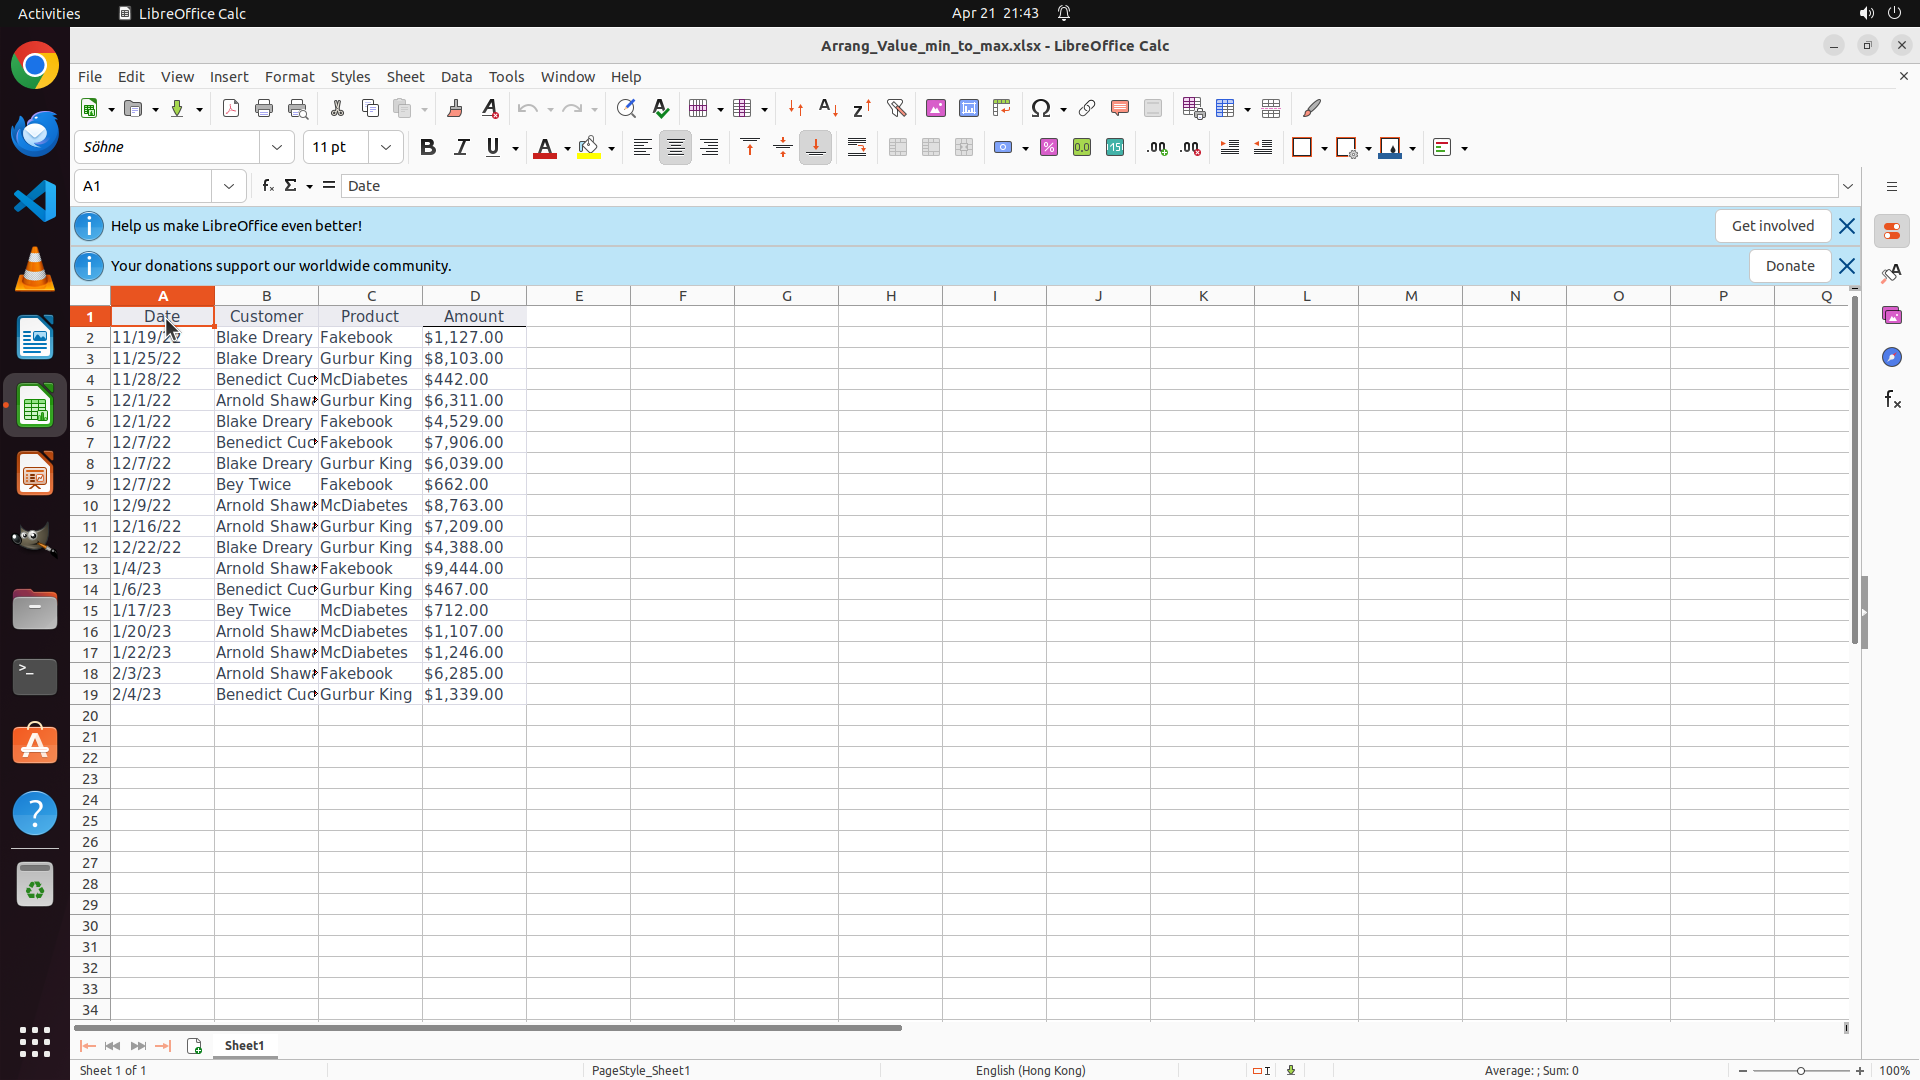Viewport: 1920px width, 1080px height.
Task: Click the Sort Ascending toolbar icon
Action: (x=828, y=108)
